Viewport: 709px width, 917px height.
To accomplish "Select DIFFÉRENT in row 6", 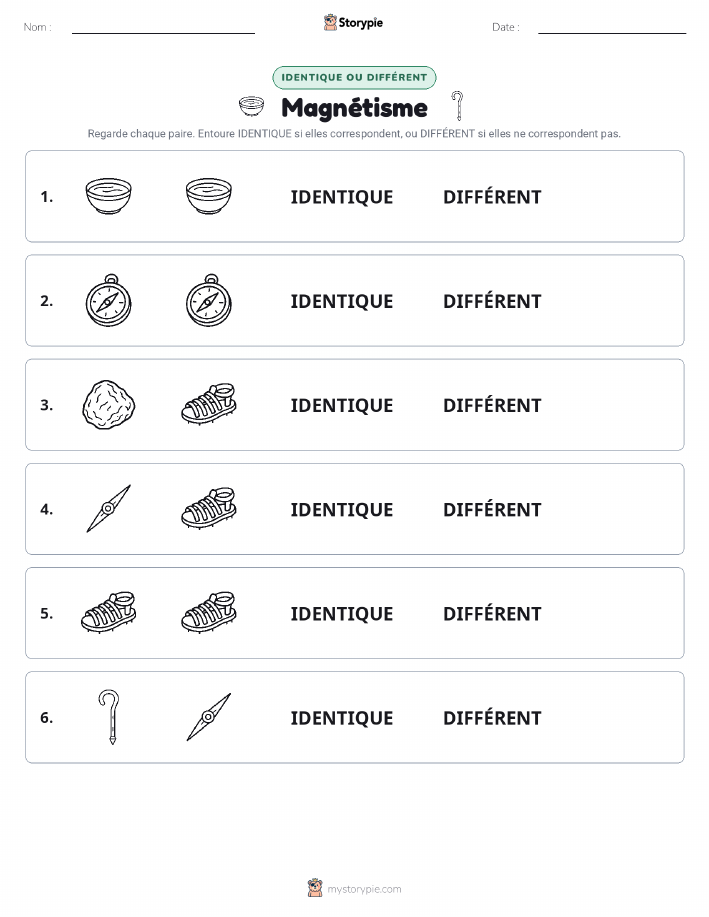I will 492,718.
